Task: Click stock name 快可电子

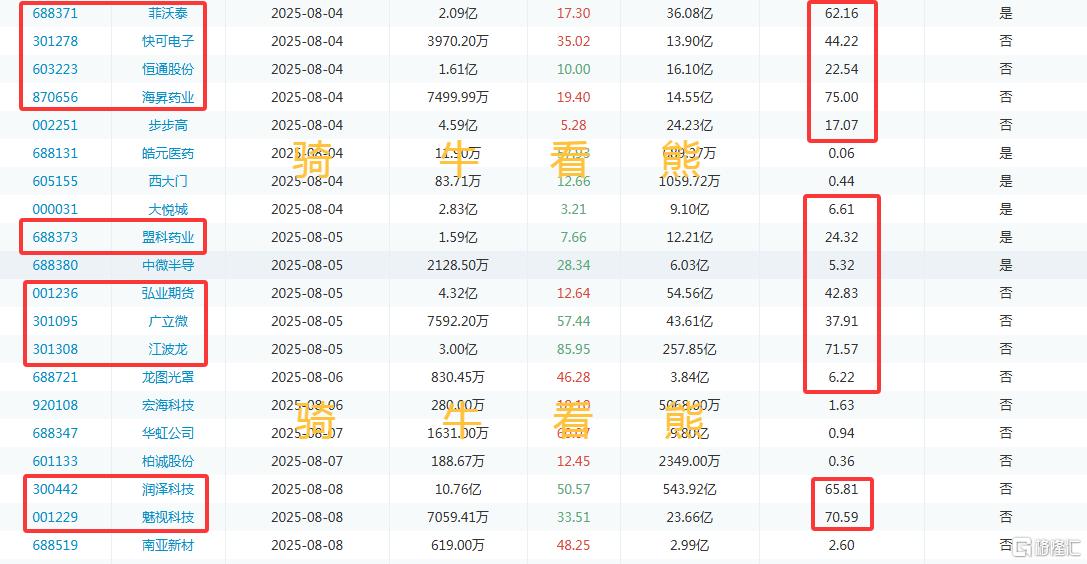Action: [x=168, y=41]
